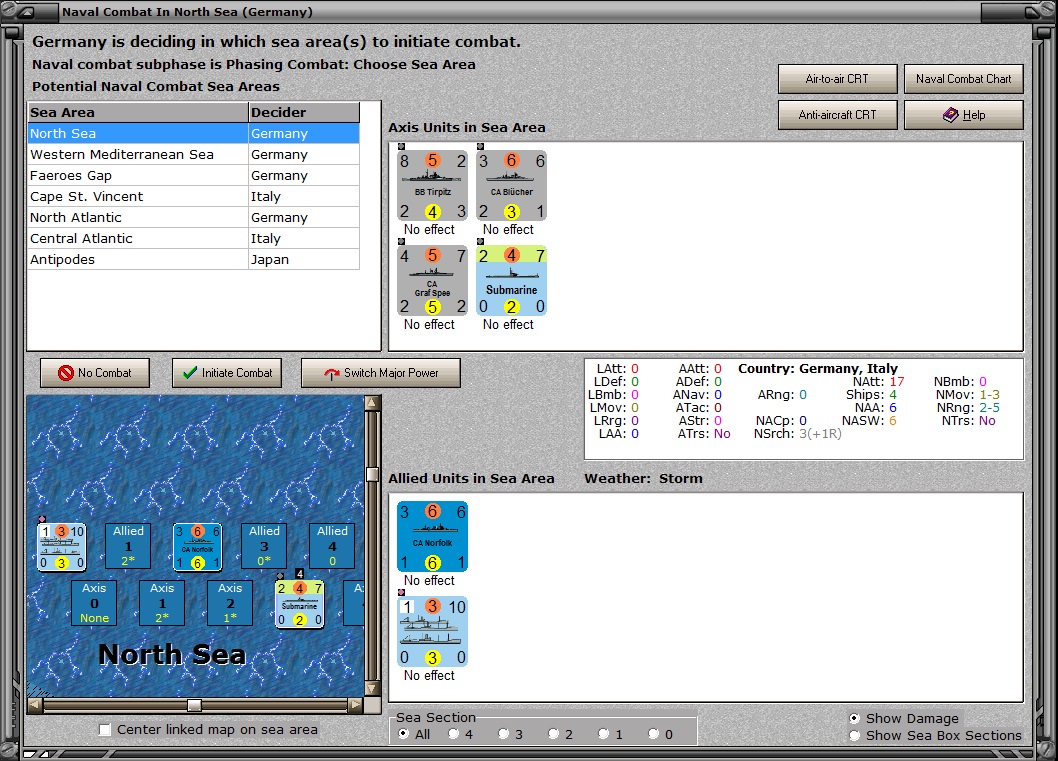This screenshot has height=761, width=1058.
Task: Click the red arrow on Switch Major Power
Action: 332,373
